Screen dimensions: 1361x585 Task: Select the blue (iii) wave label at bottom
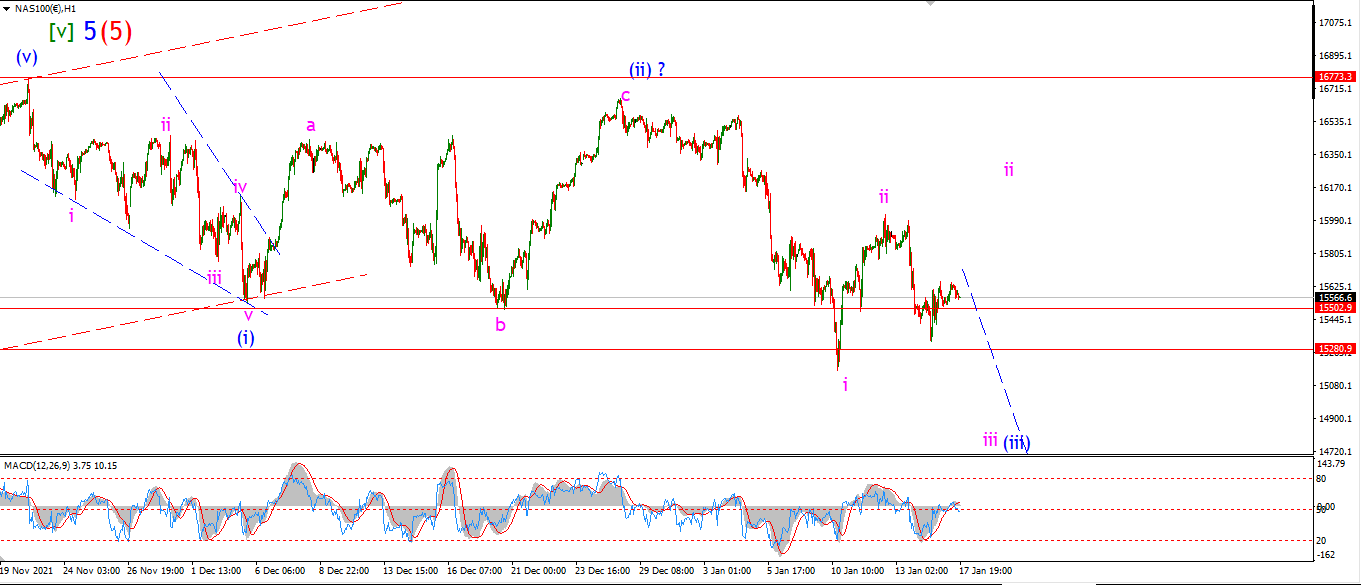point(1018,442)
